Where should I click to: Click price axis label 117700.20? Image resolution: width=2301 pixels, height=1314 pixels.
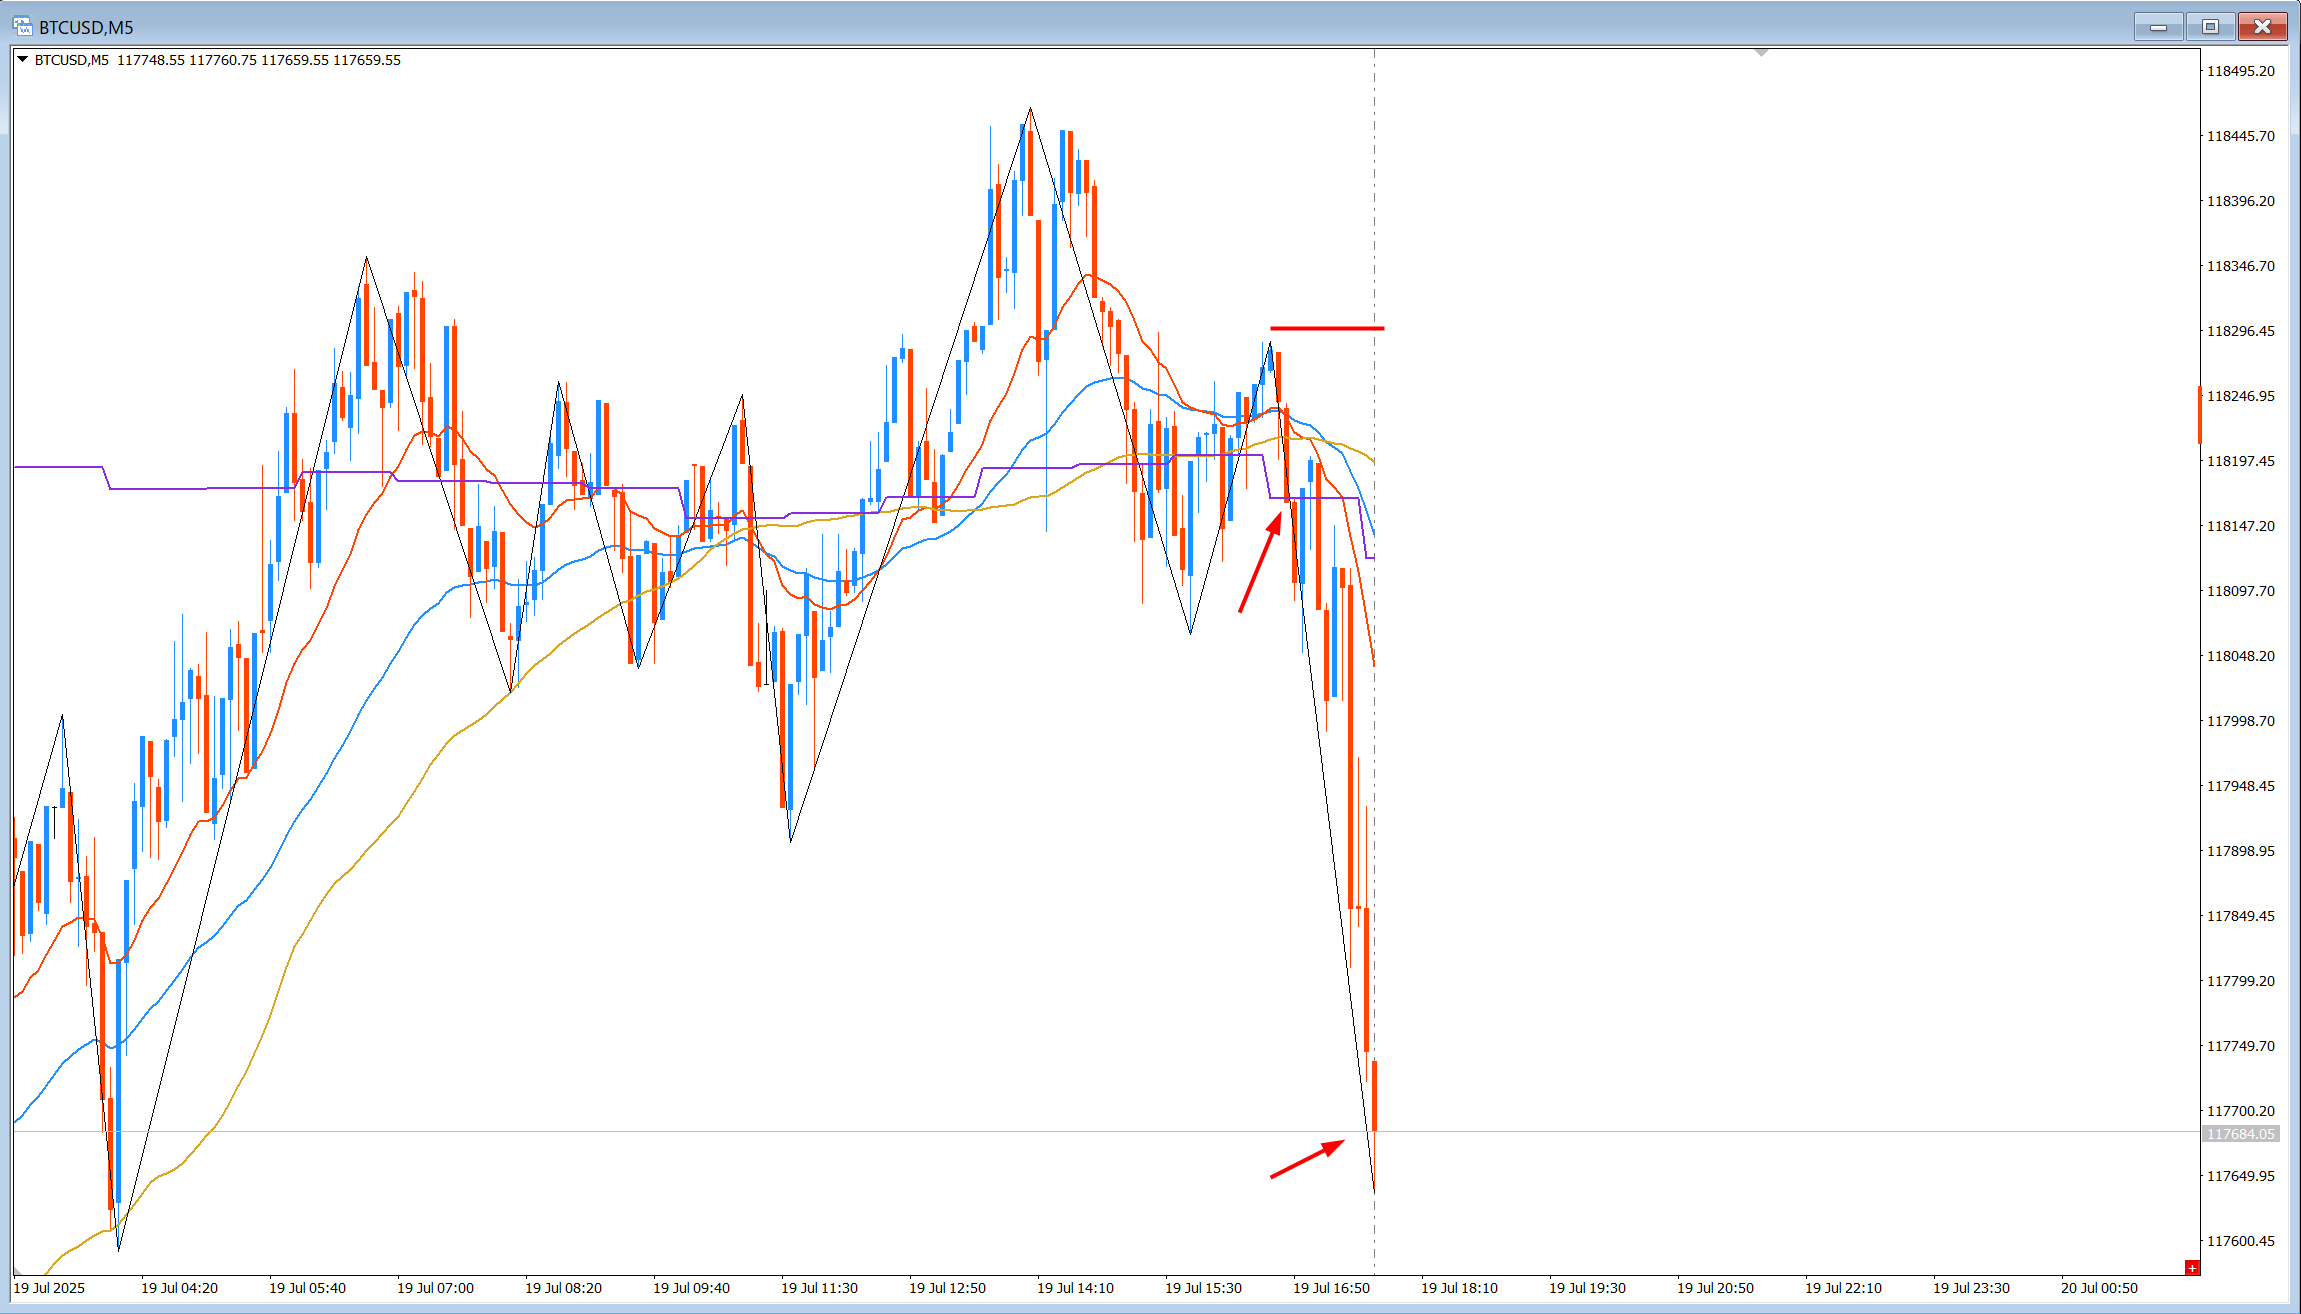[x=2241, y=1111]
